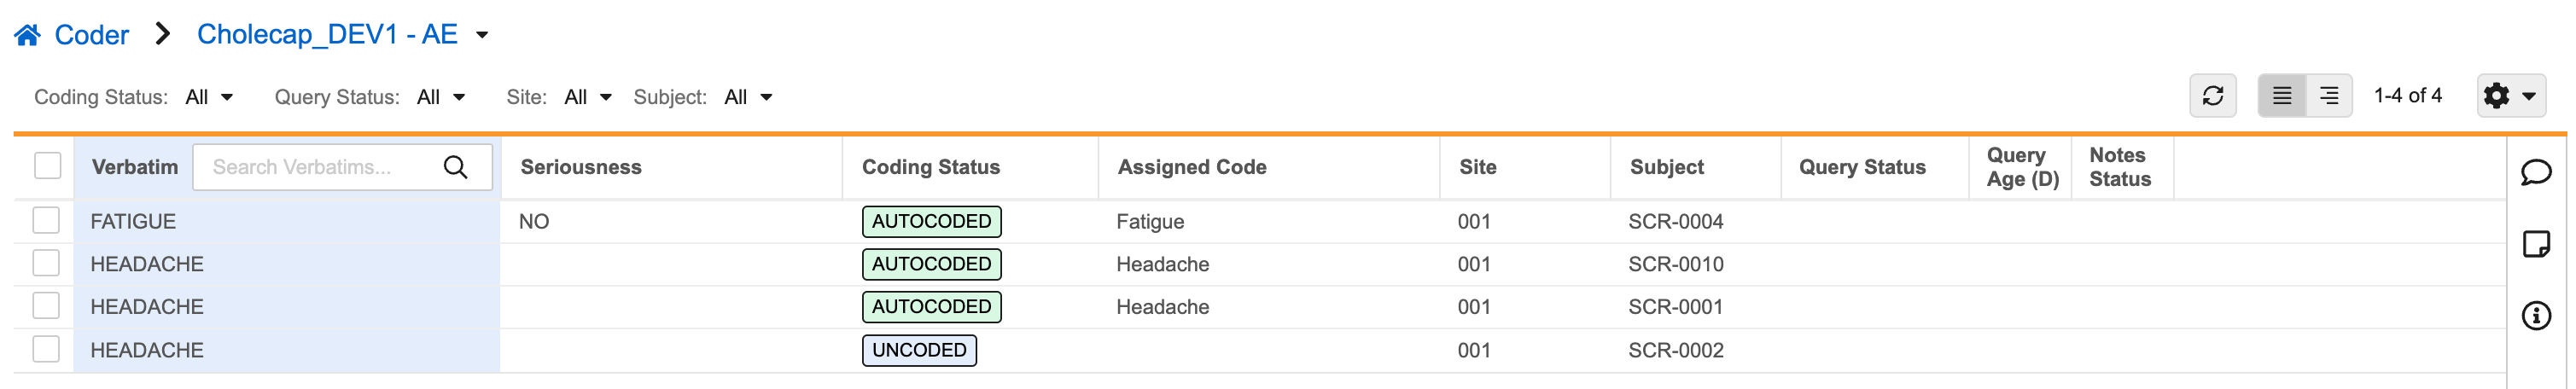Viewport: 2576px width, 389px height.
Task: Click the Search Verbatims input field
Action: pyautogui.click(x=318, y=167)
